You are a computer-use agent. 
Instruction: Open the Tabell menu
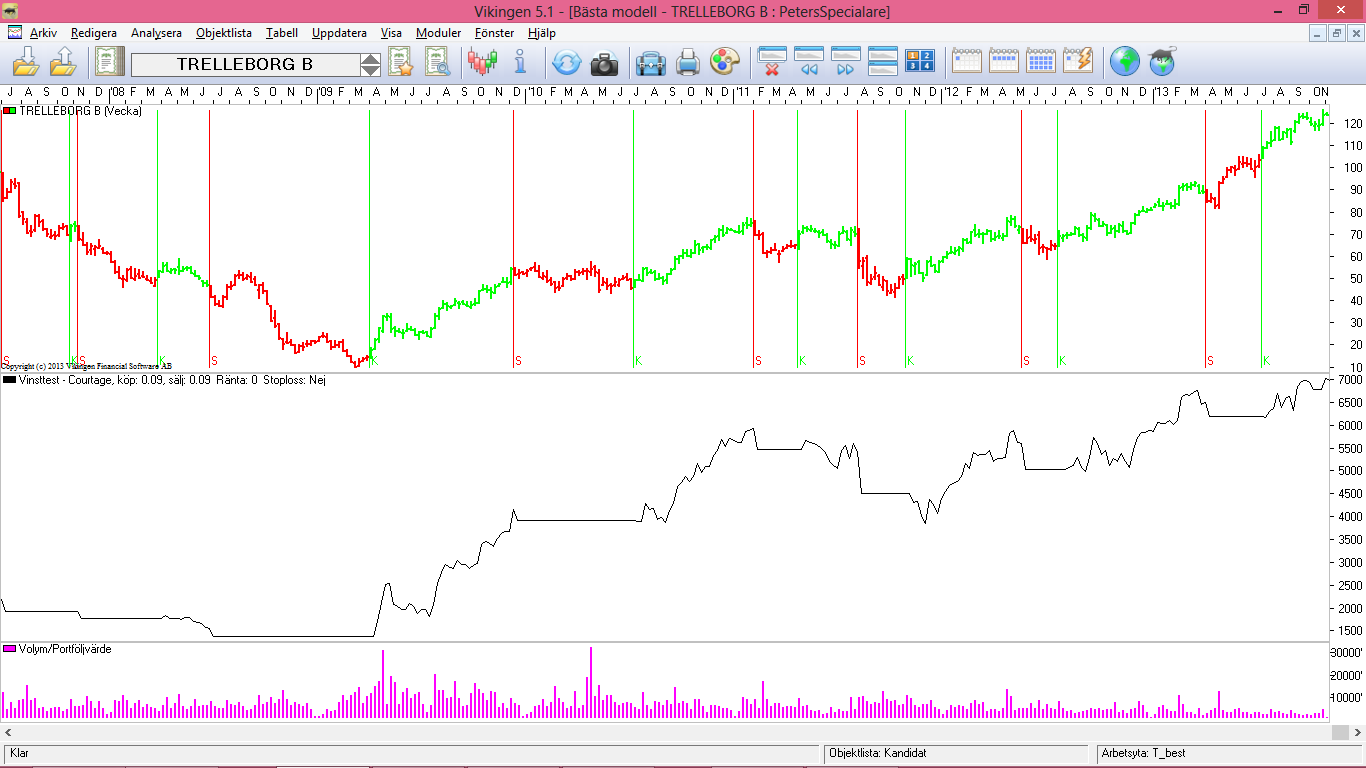282,33
